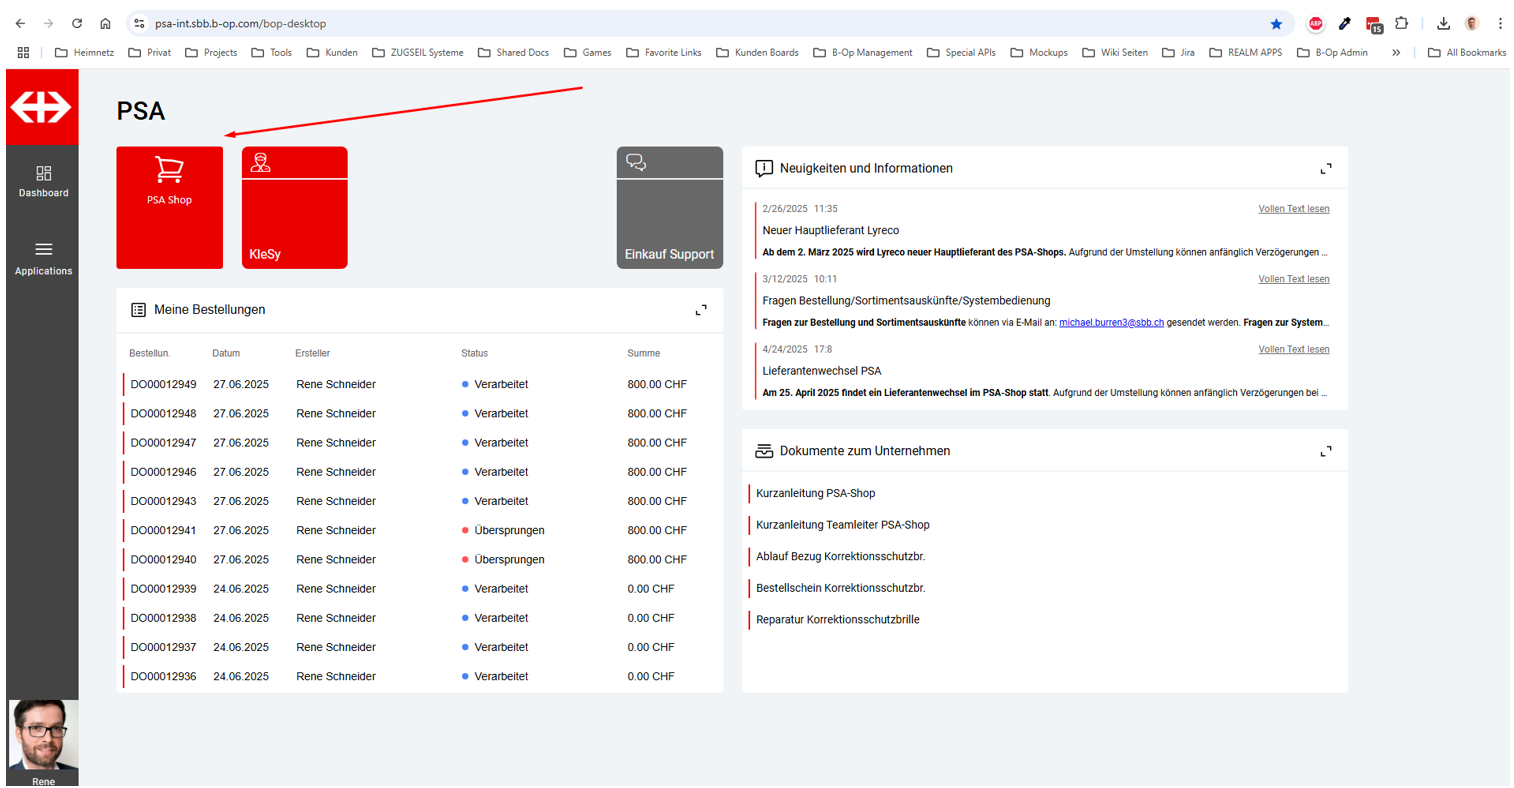
Task: Read full text of Neuer Hauptlieferant Lyreco
Action: click(x=1293, y=209)
